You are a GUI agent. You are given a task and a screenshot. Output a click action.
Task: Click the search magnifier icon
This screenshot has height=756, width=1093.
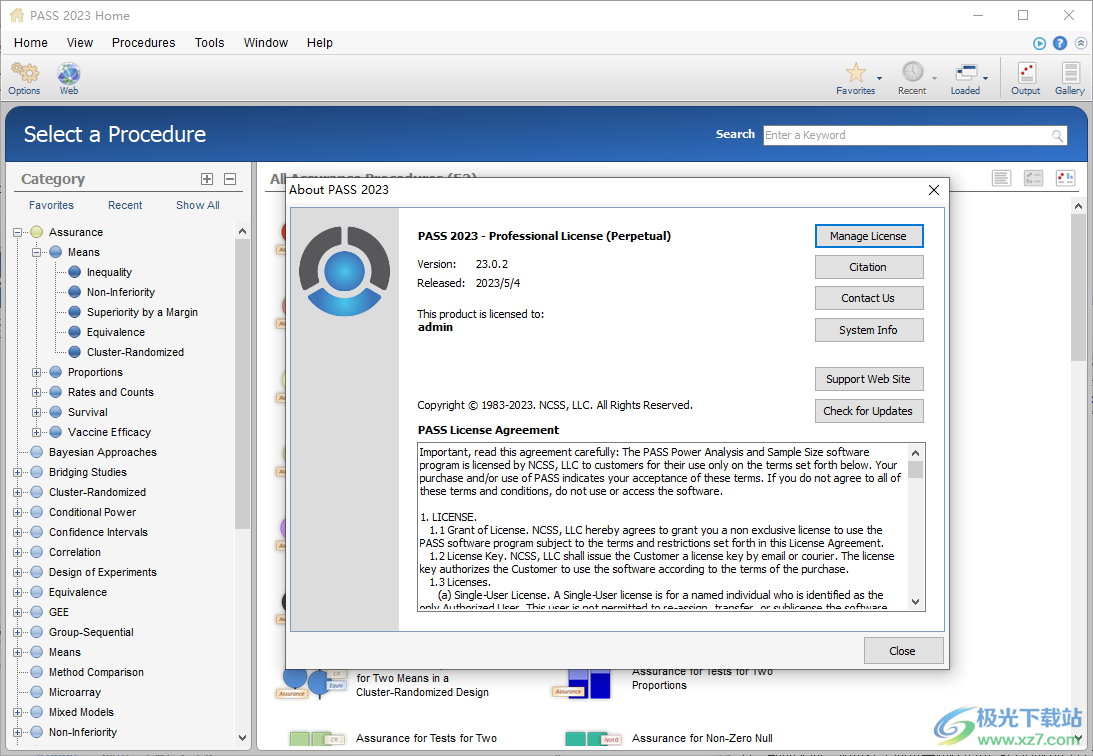[x=1057, y=135]
